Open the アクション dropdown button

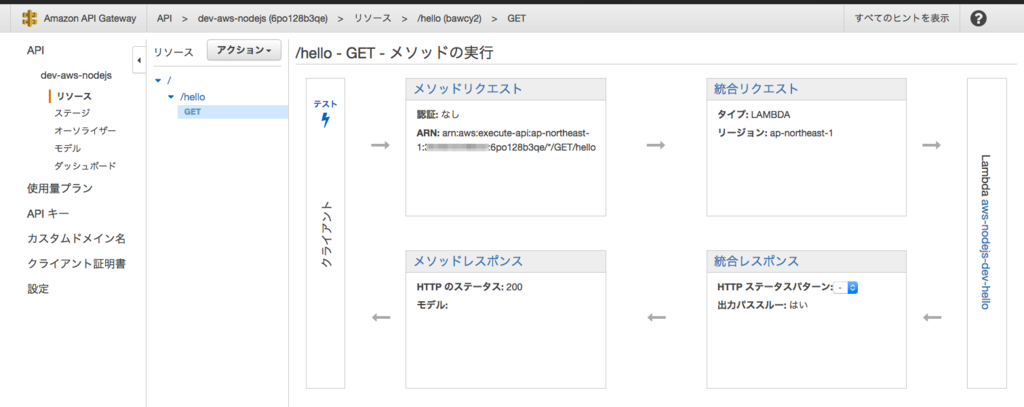click(244, 50)
